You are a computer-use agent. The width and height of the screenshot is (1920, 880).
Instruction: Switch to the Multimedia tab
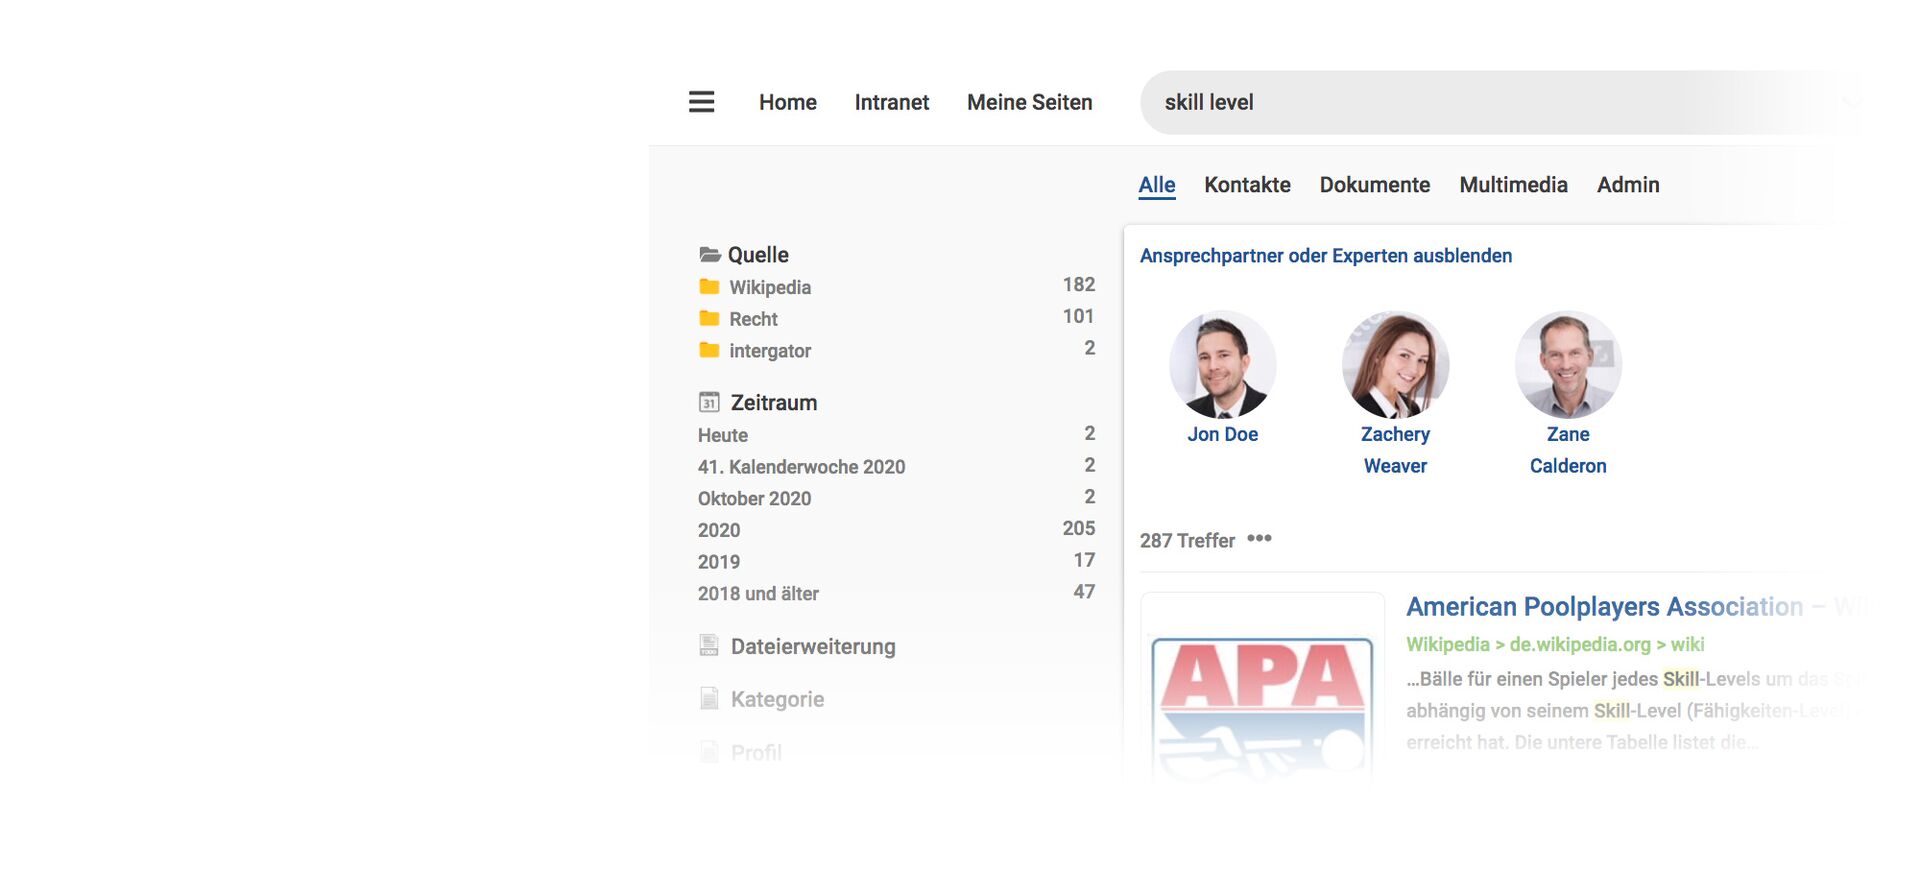click(x=1513, y=185)
